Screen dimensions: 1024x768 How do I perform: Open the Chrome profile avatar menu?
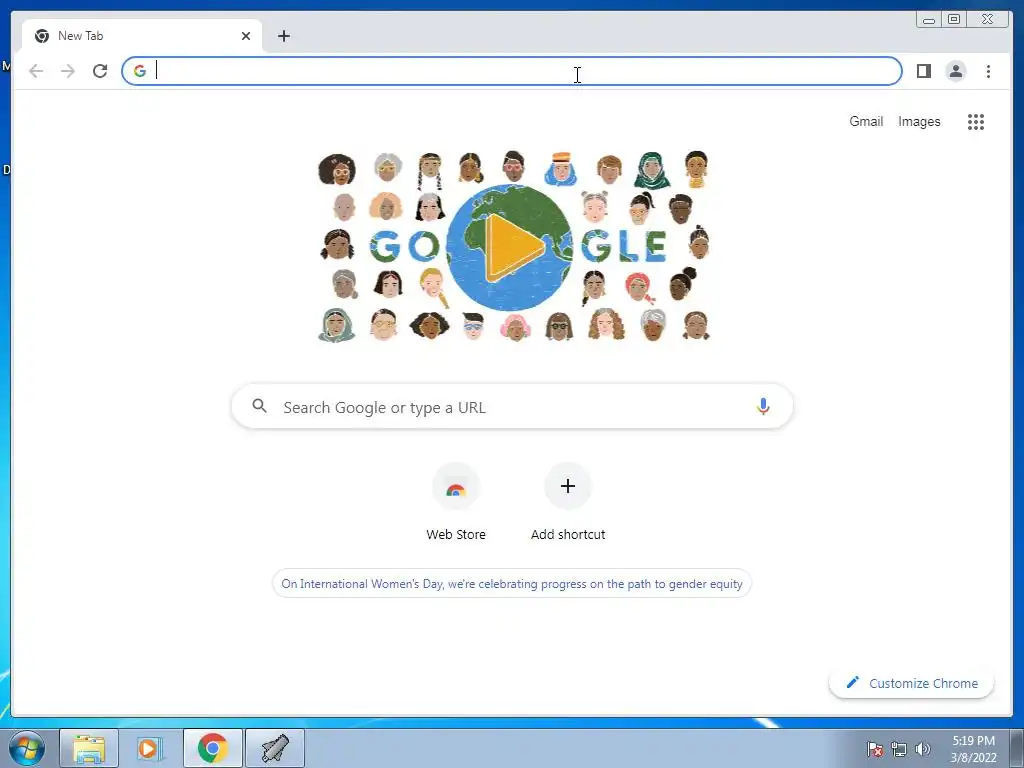click(x=955, y=71)
